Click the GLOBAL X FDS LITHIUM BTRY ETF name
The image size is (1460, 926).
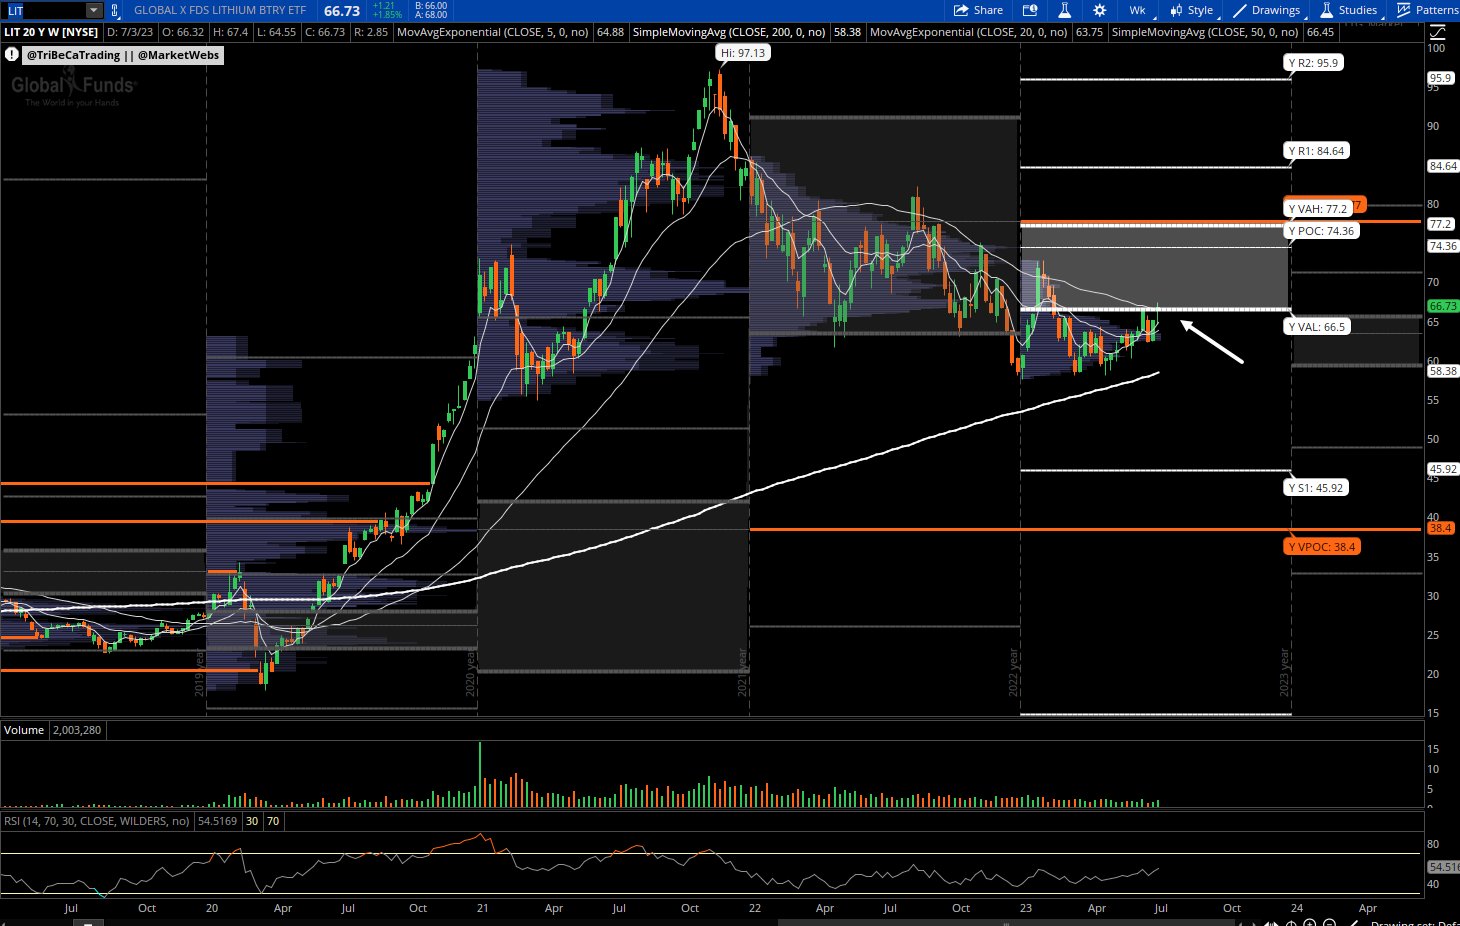point(220,10)
